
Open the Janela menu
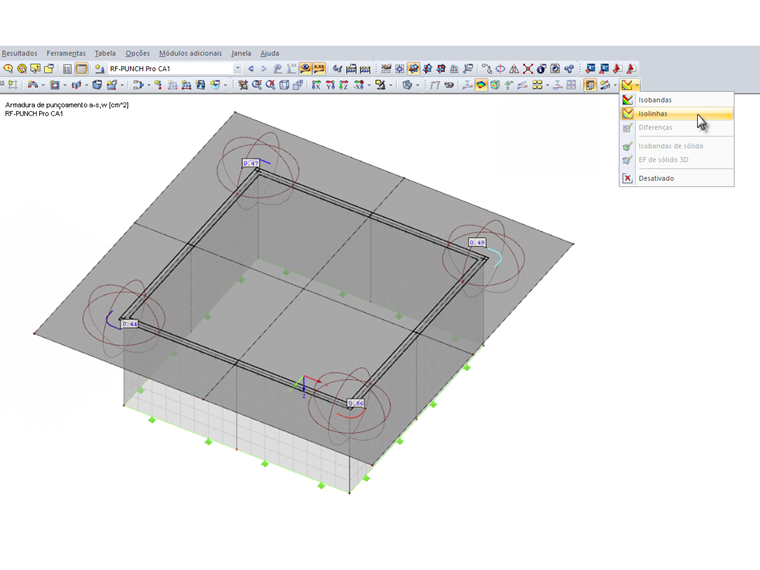click(x=241, y=53)
